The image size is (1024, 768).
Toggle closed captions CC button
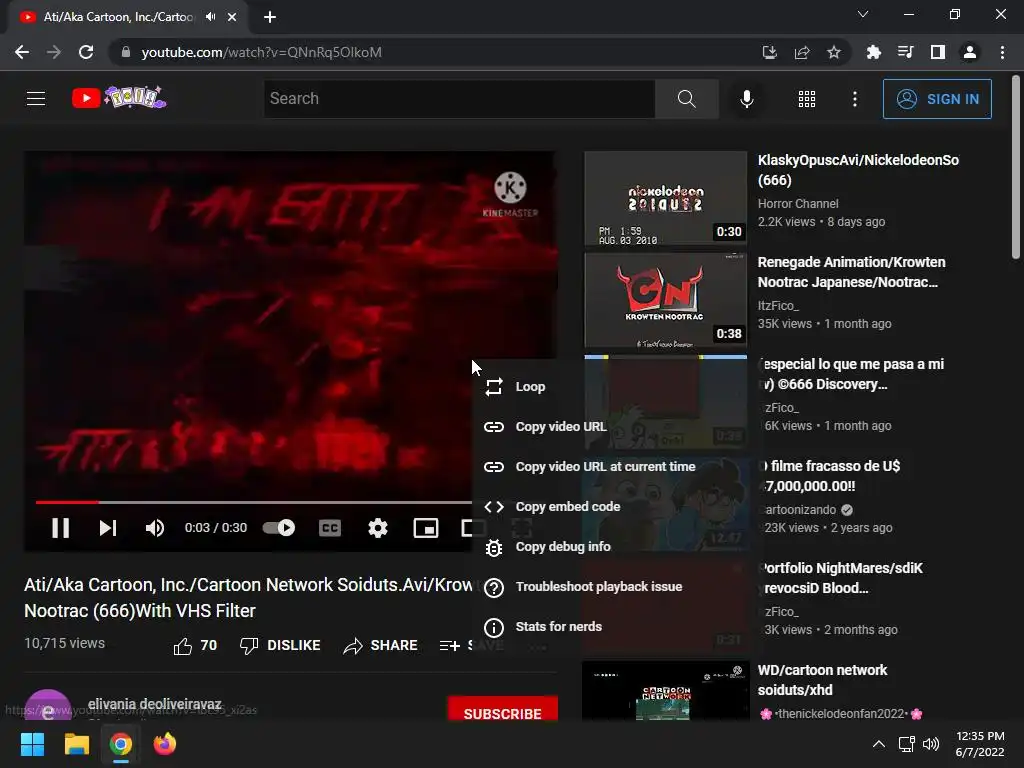pyautogui.click(x=330, y=528)
